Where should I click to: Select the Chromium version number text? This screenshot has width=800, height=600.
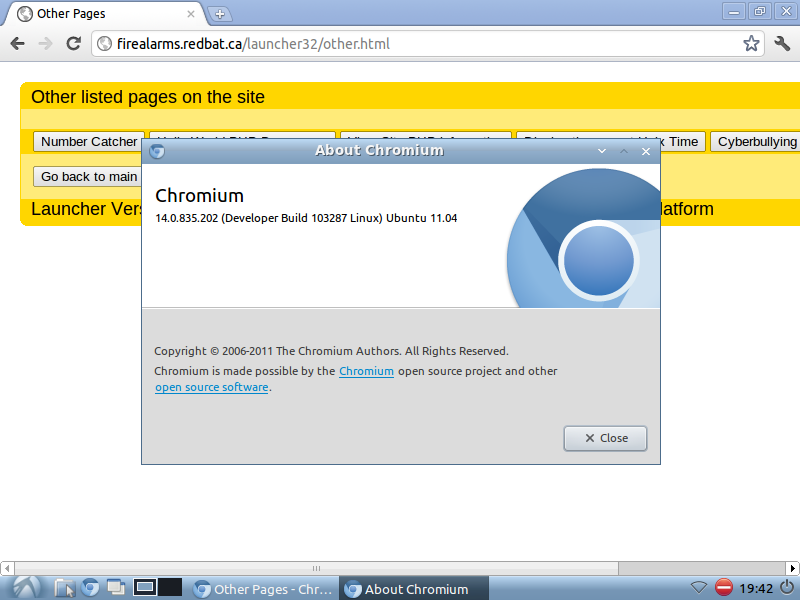click(306, 218)
